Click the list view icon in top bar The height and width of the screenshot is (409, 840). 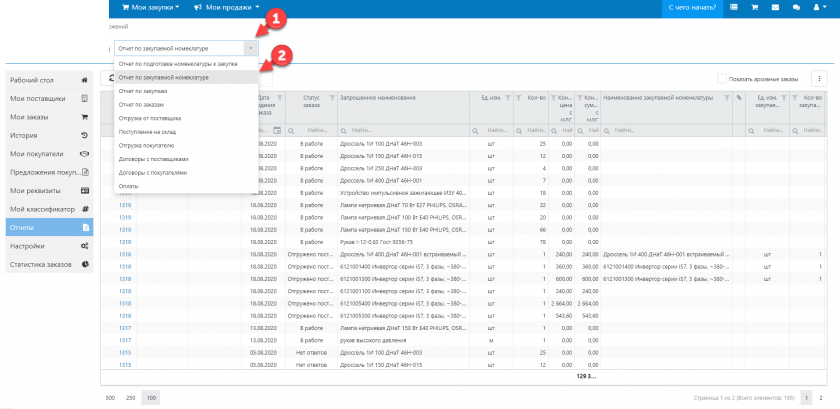tap(734, 8)
